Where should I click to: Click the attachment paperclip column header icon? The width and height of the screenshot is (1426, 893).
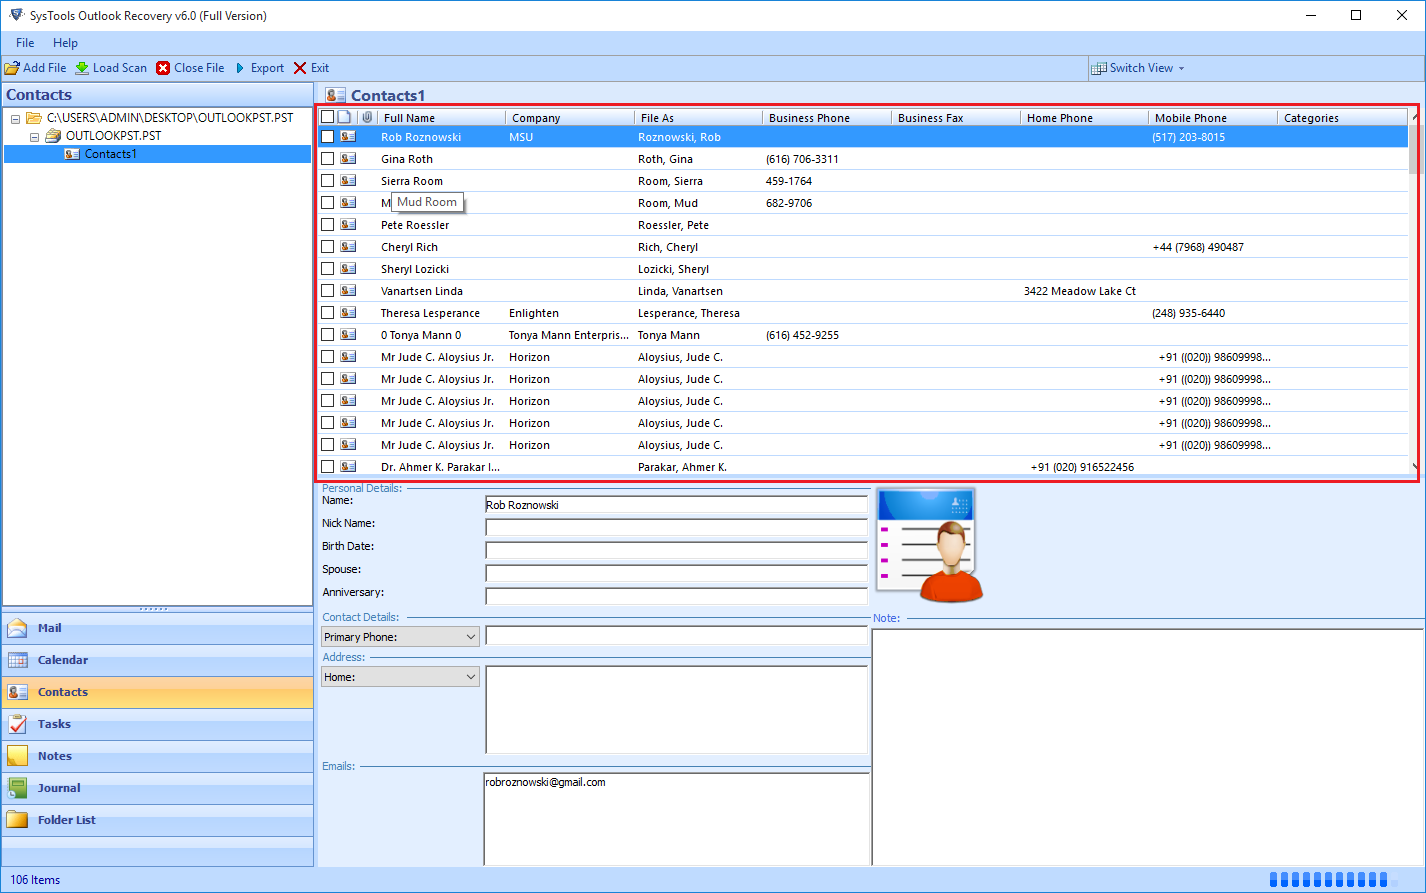pyautogui.click(x=367, y=117)
